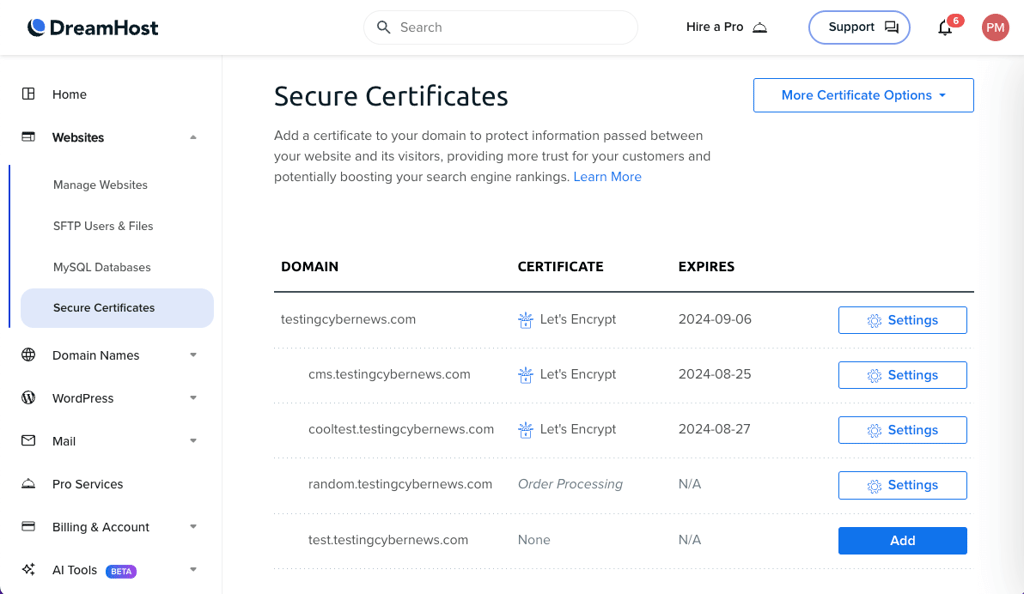Click the search magnifier icon
1024x594 pixels.
(x=384, y=27)
